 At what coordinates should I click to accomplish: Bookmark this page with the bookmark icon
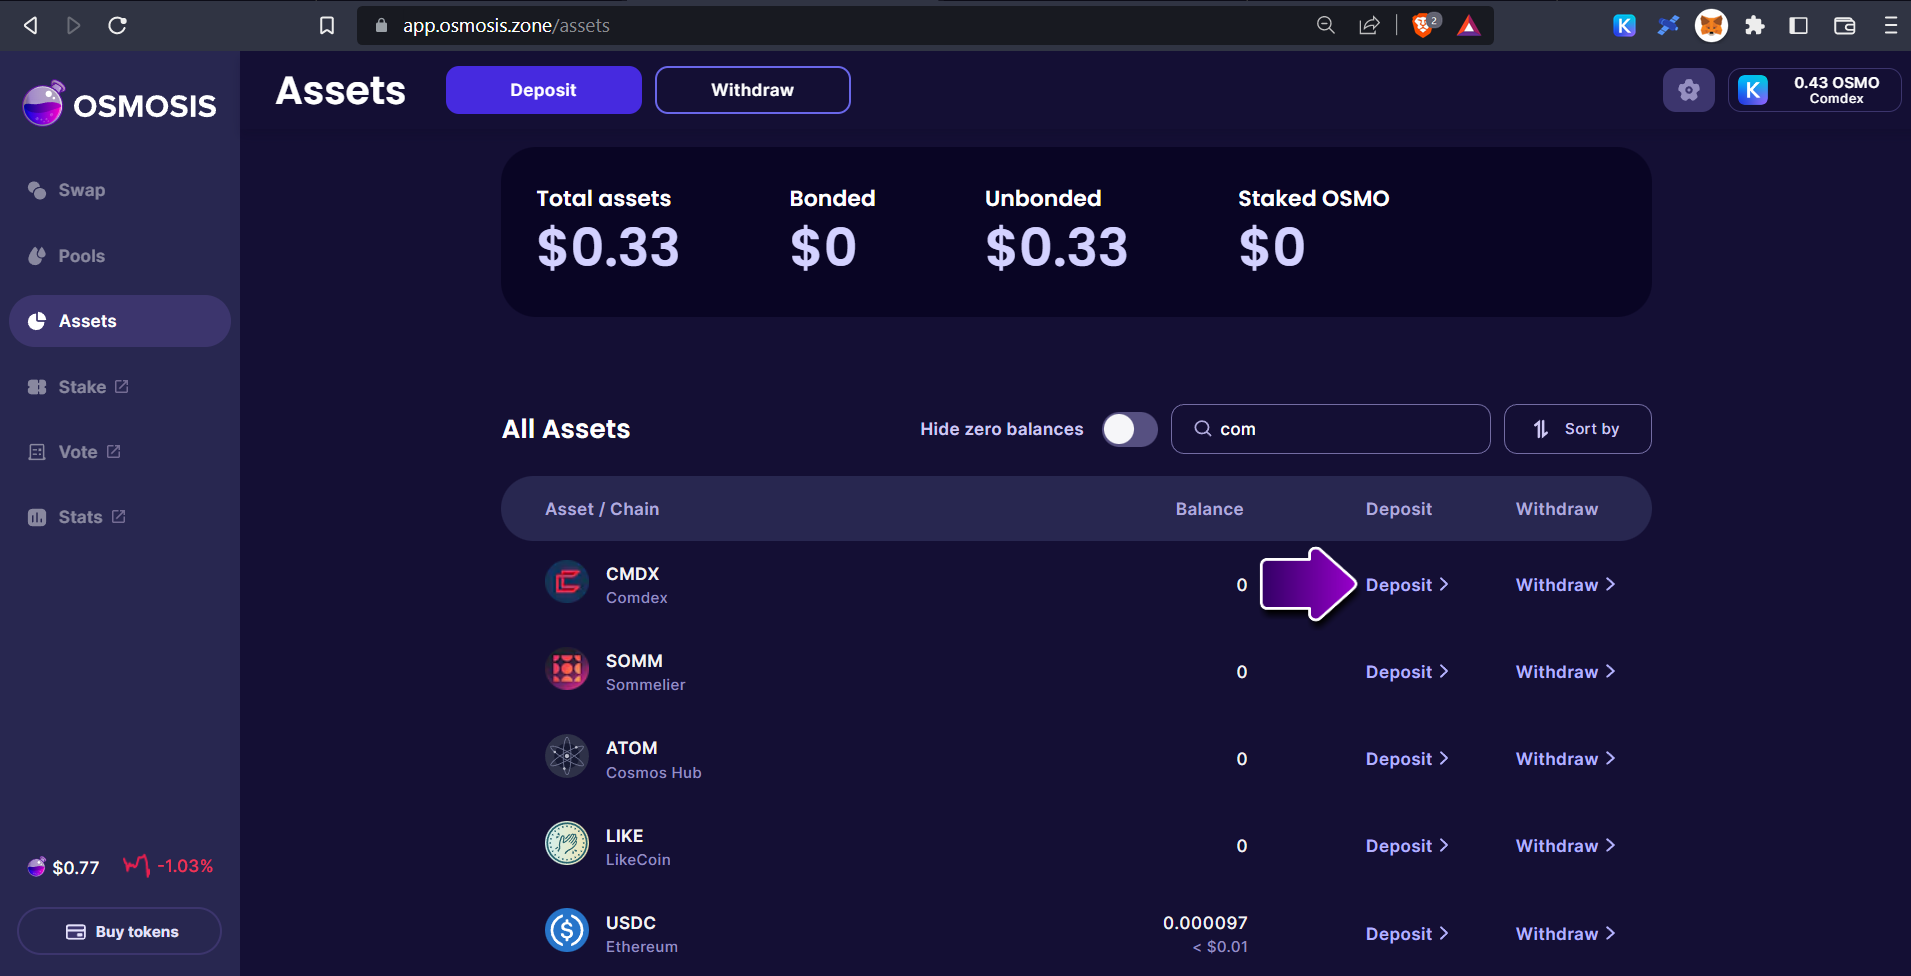coord(327,25)
